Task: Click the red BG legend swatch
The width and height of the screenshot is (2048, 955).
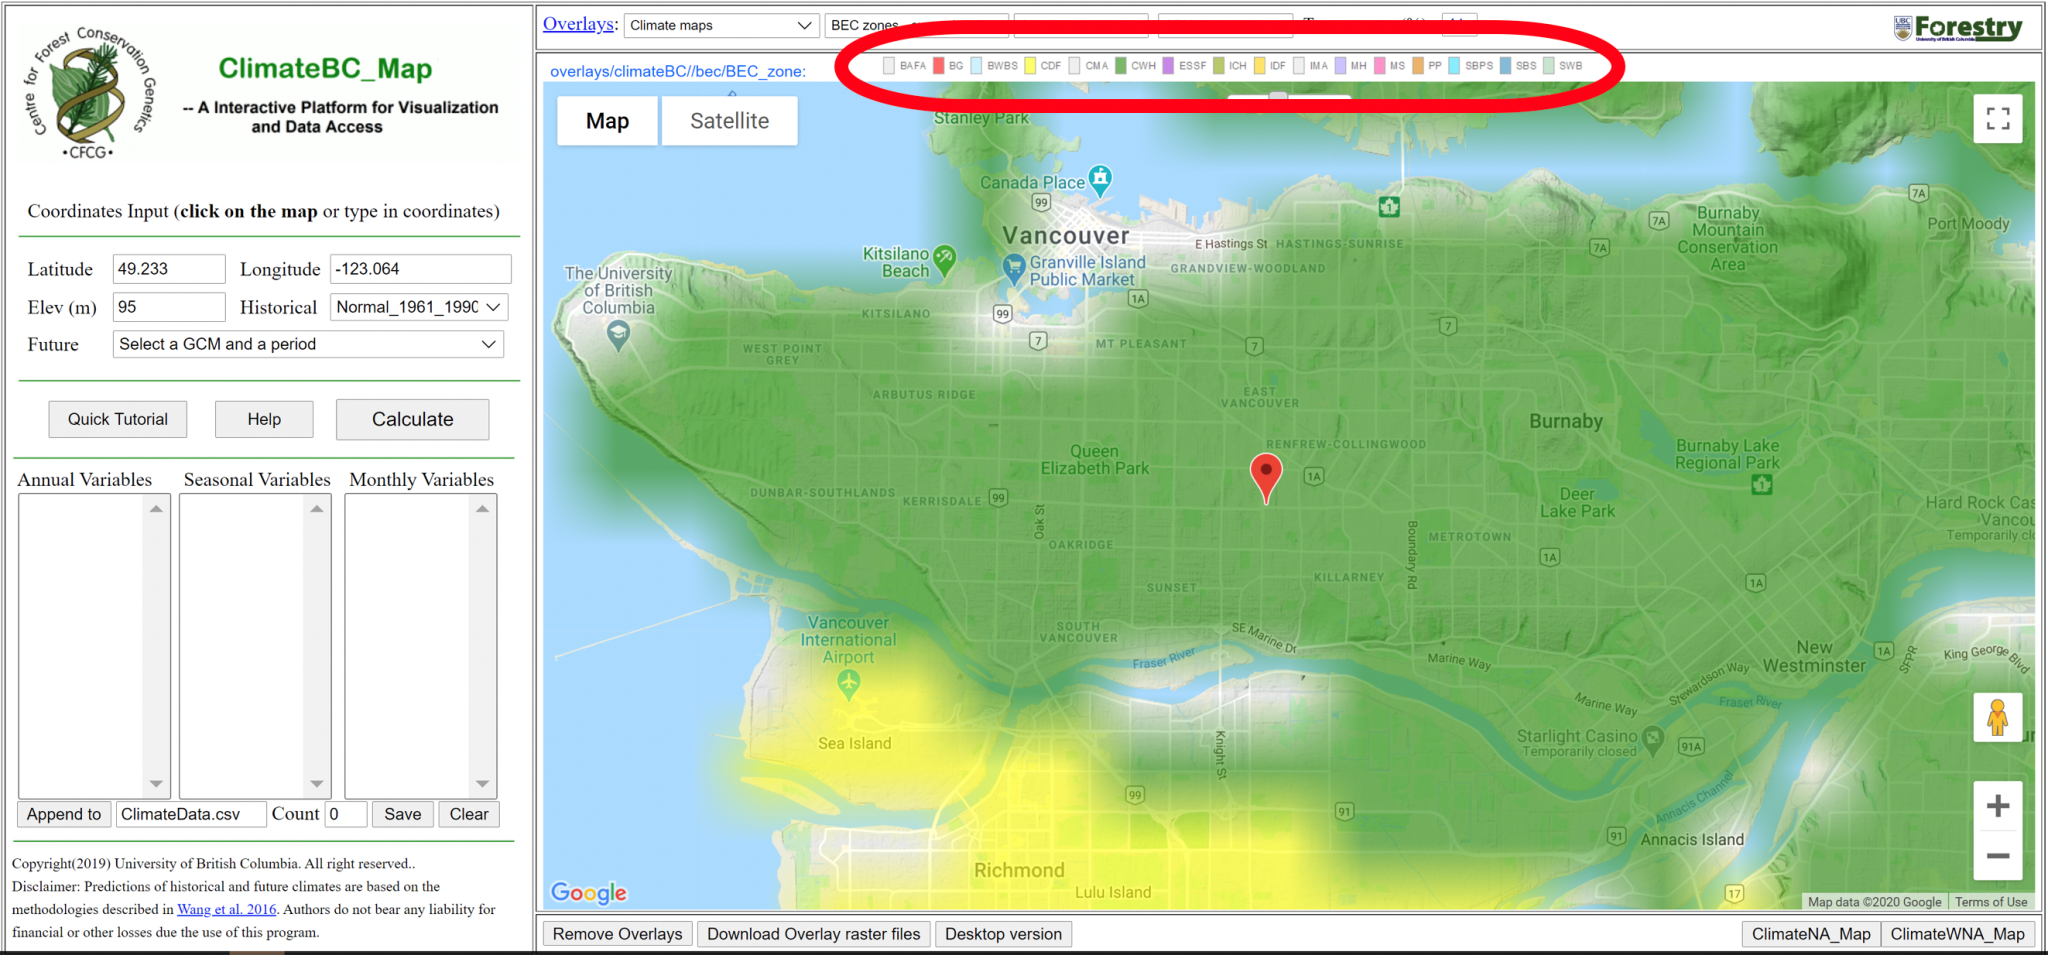Action: (x=939, y=66)
